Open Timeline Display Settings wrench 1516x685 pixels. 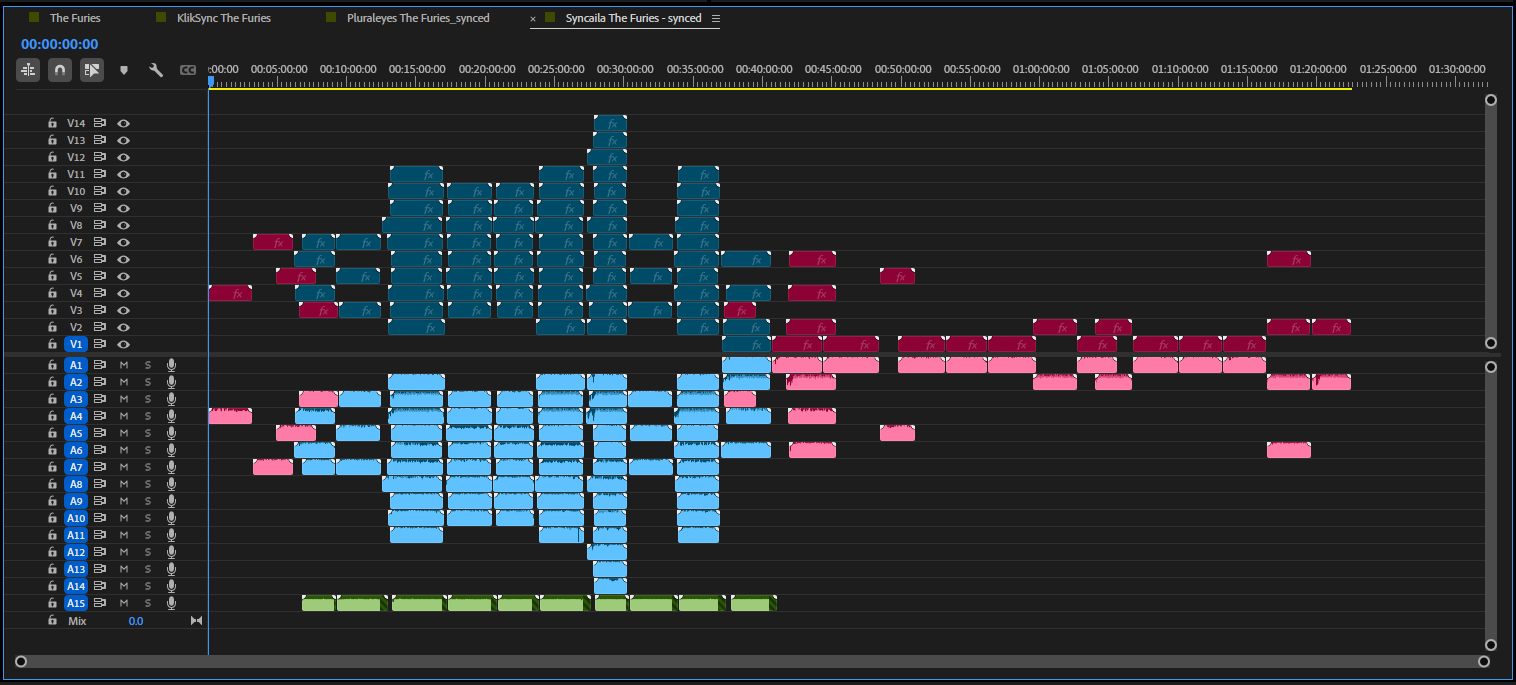point(156,70)
